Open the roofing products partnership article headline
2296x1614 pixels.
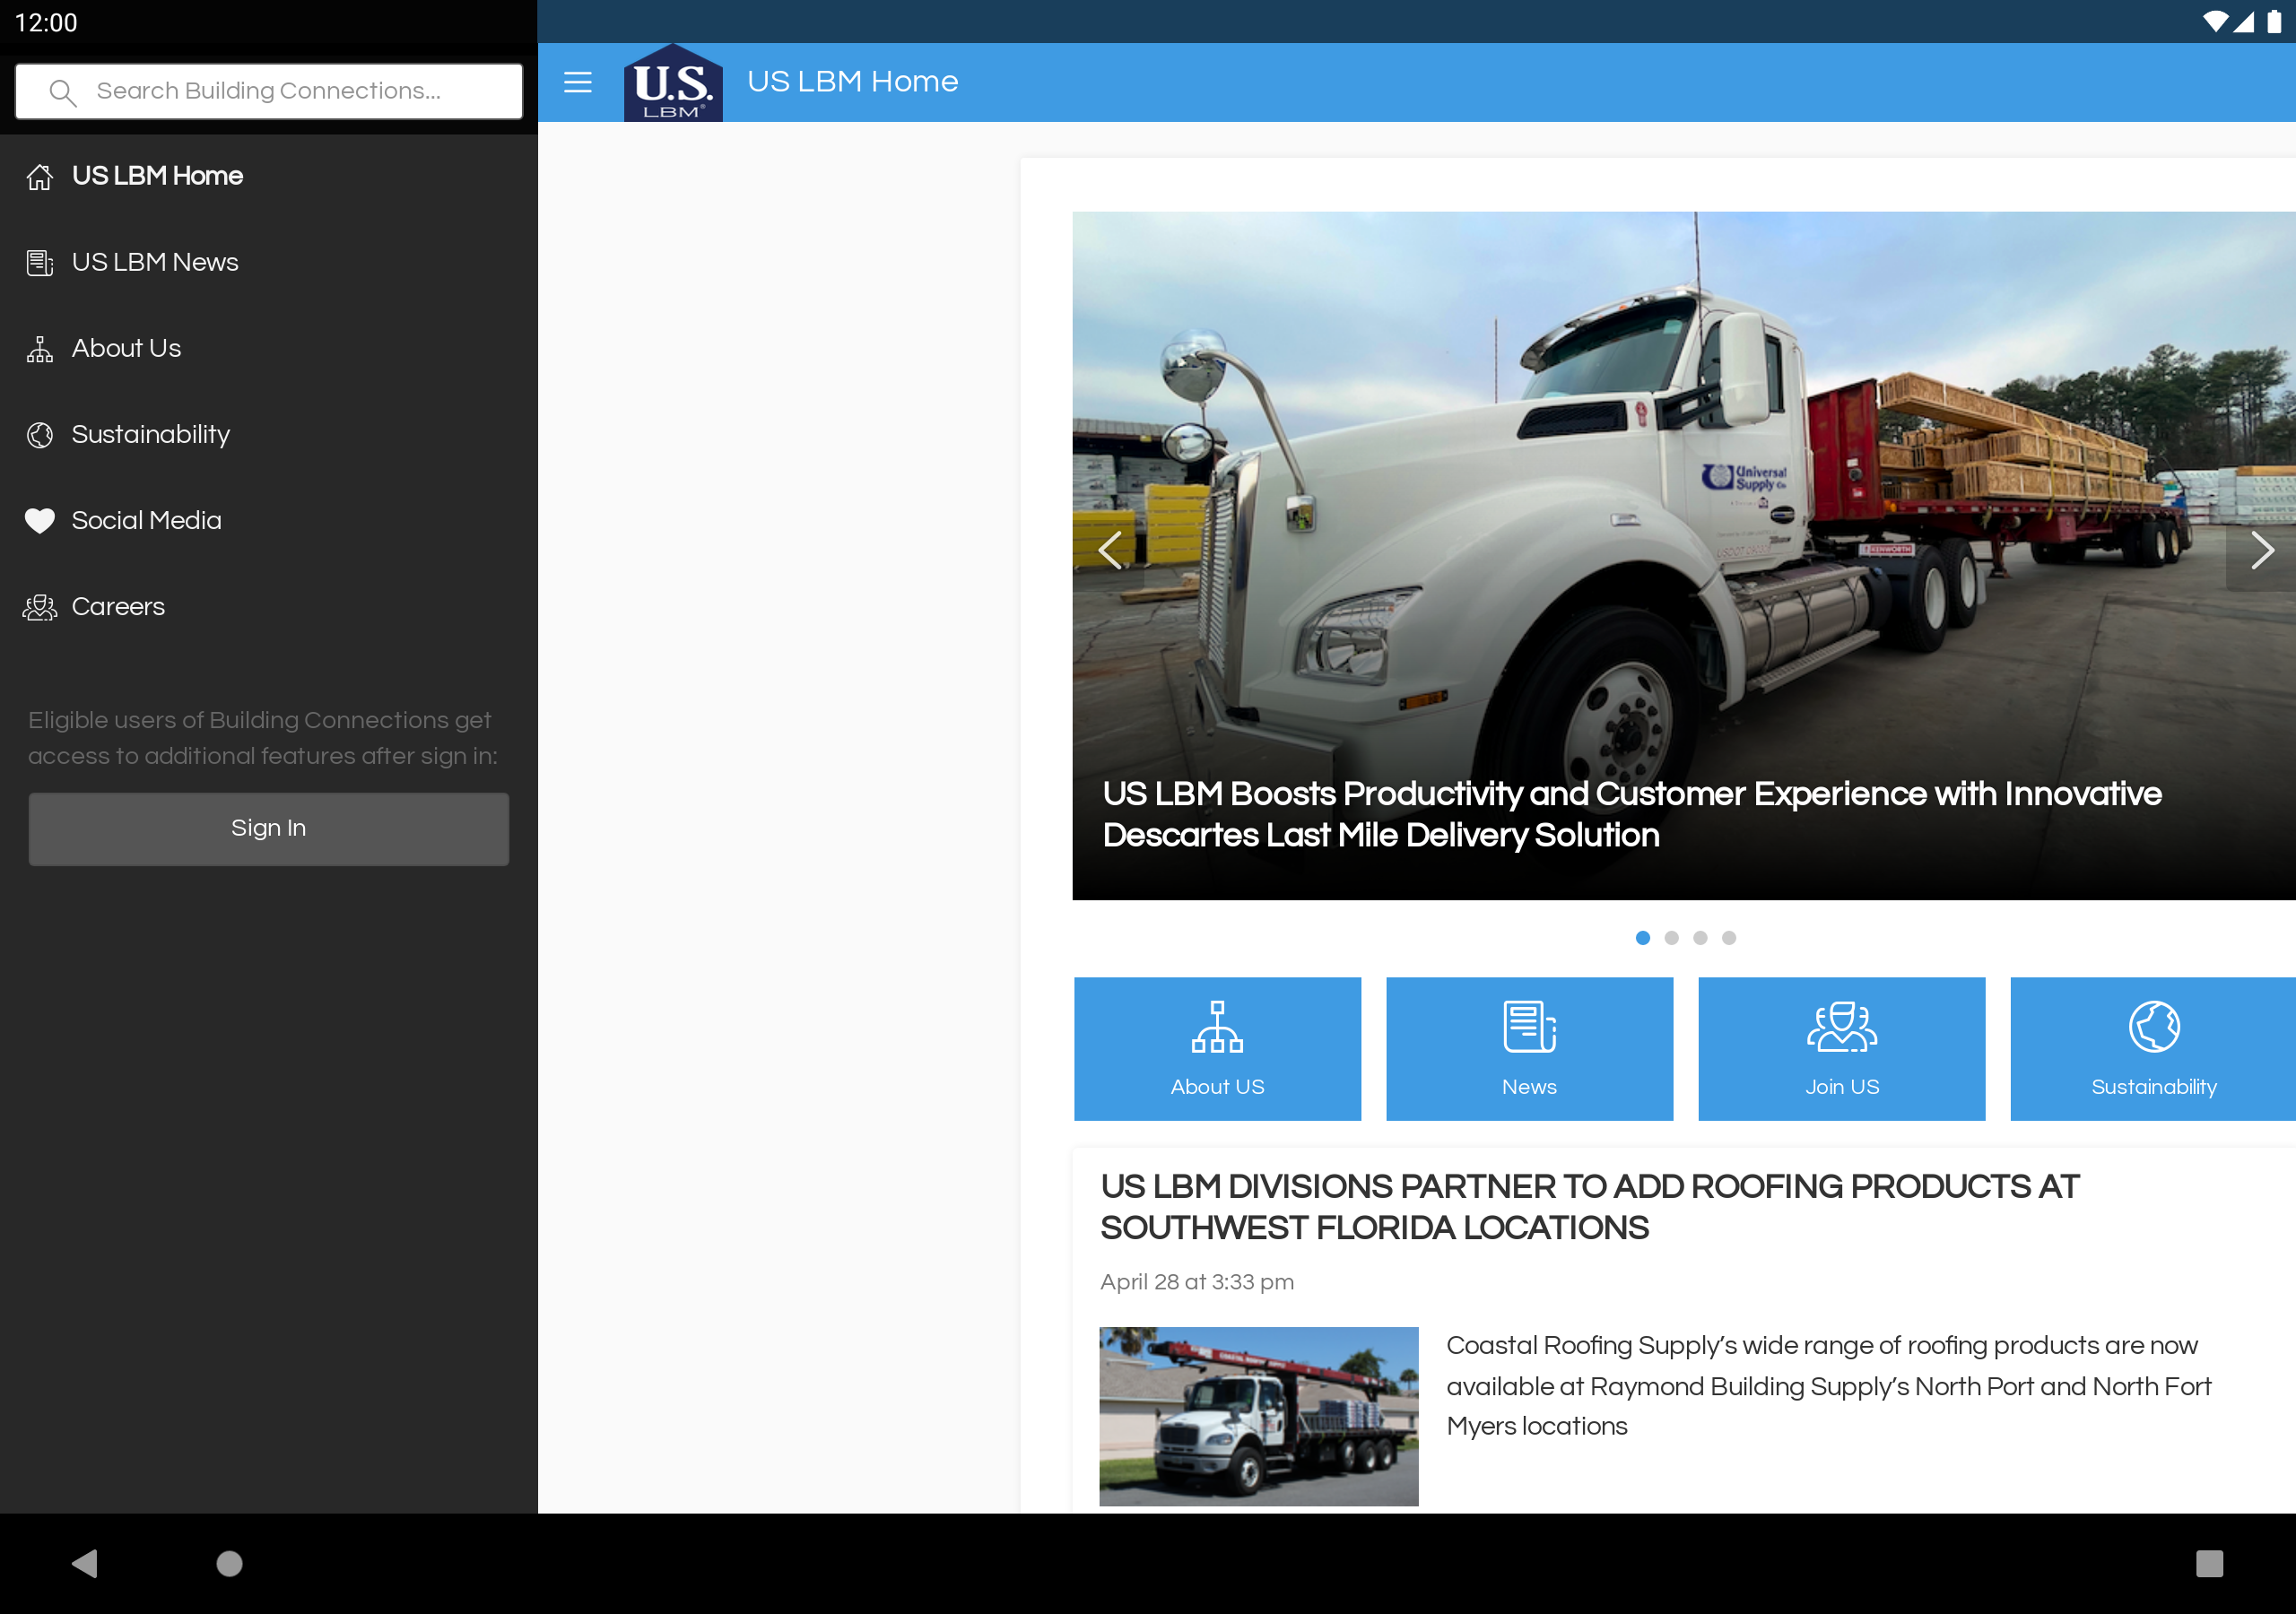pos(1589,1207)
